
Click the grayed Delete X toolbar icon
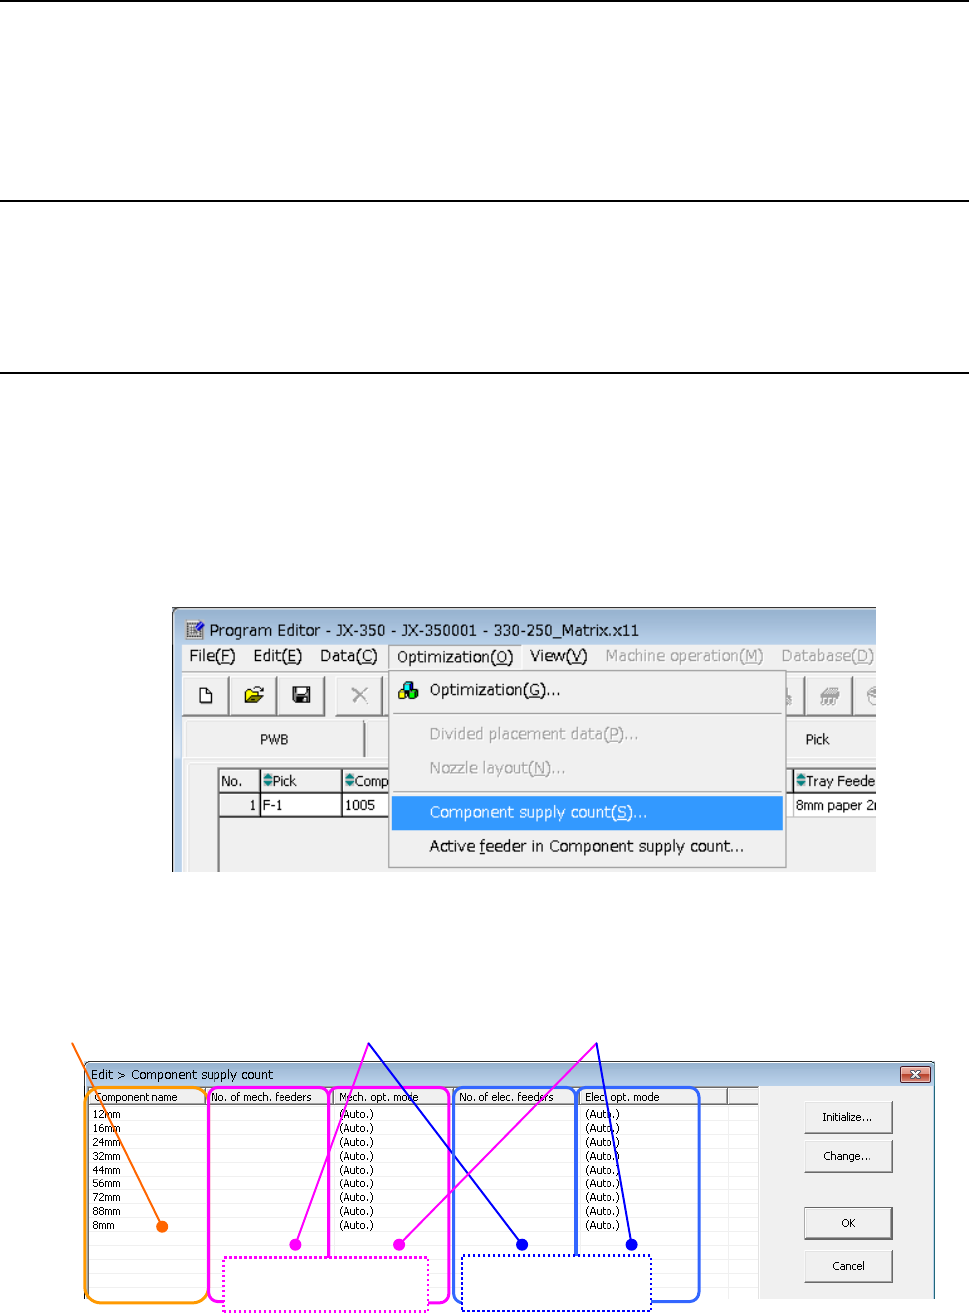click(x=360, y=695)
